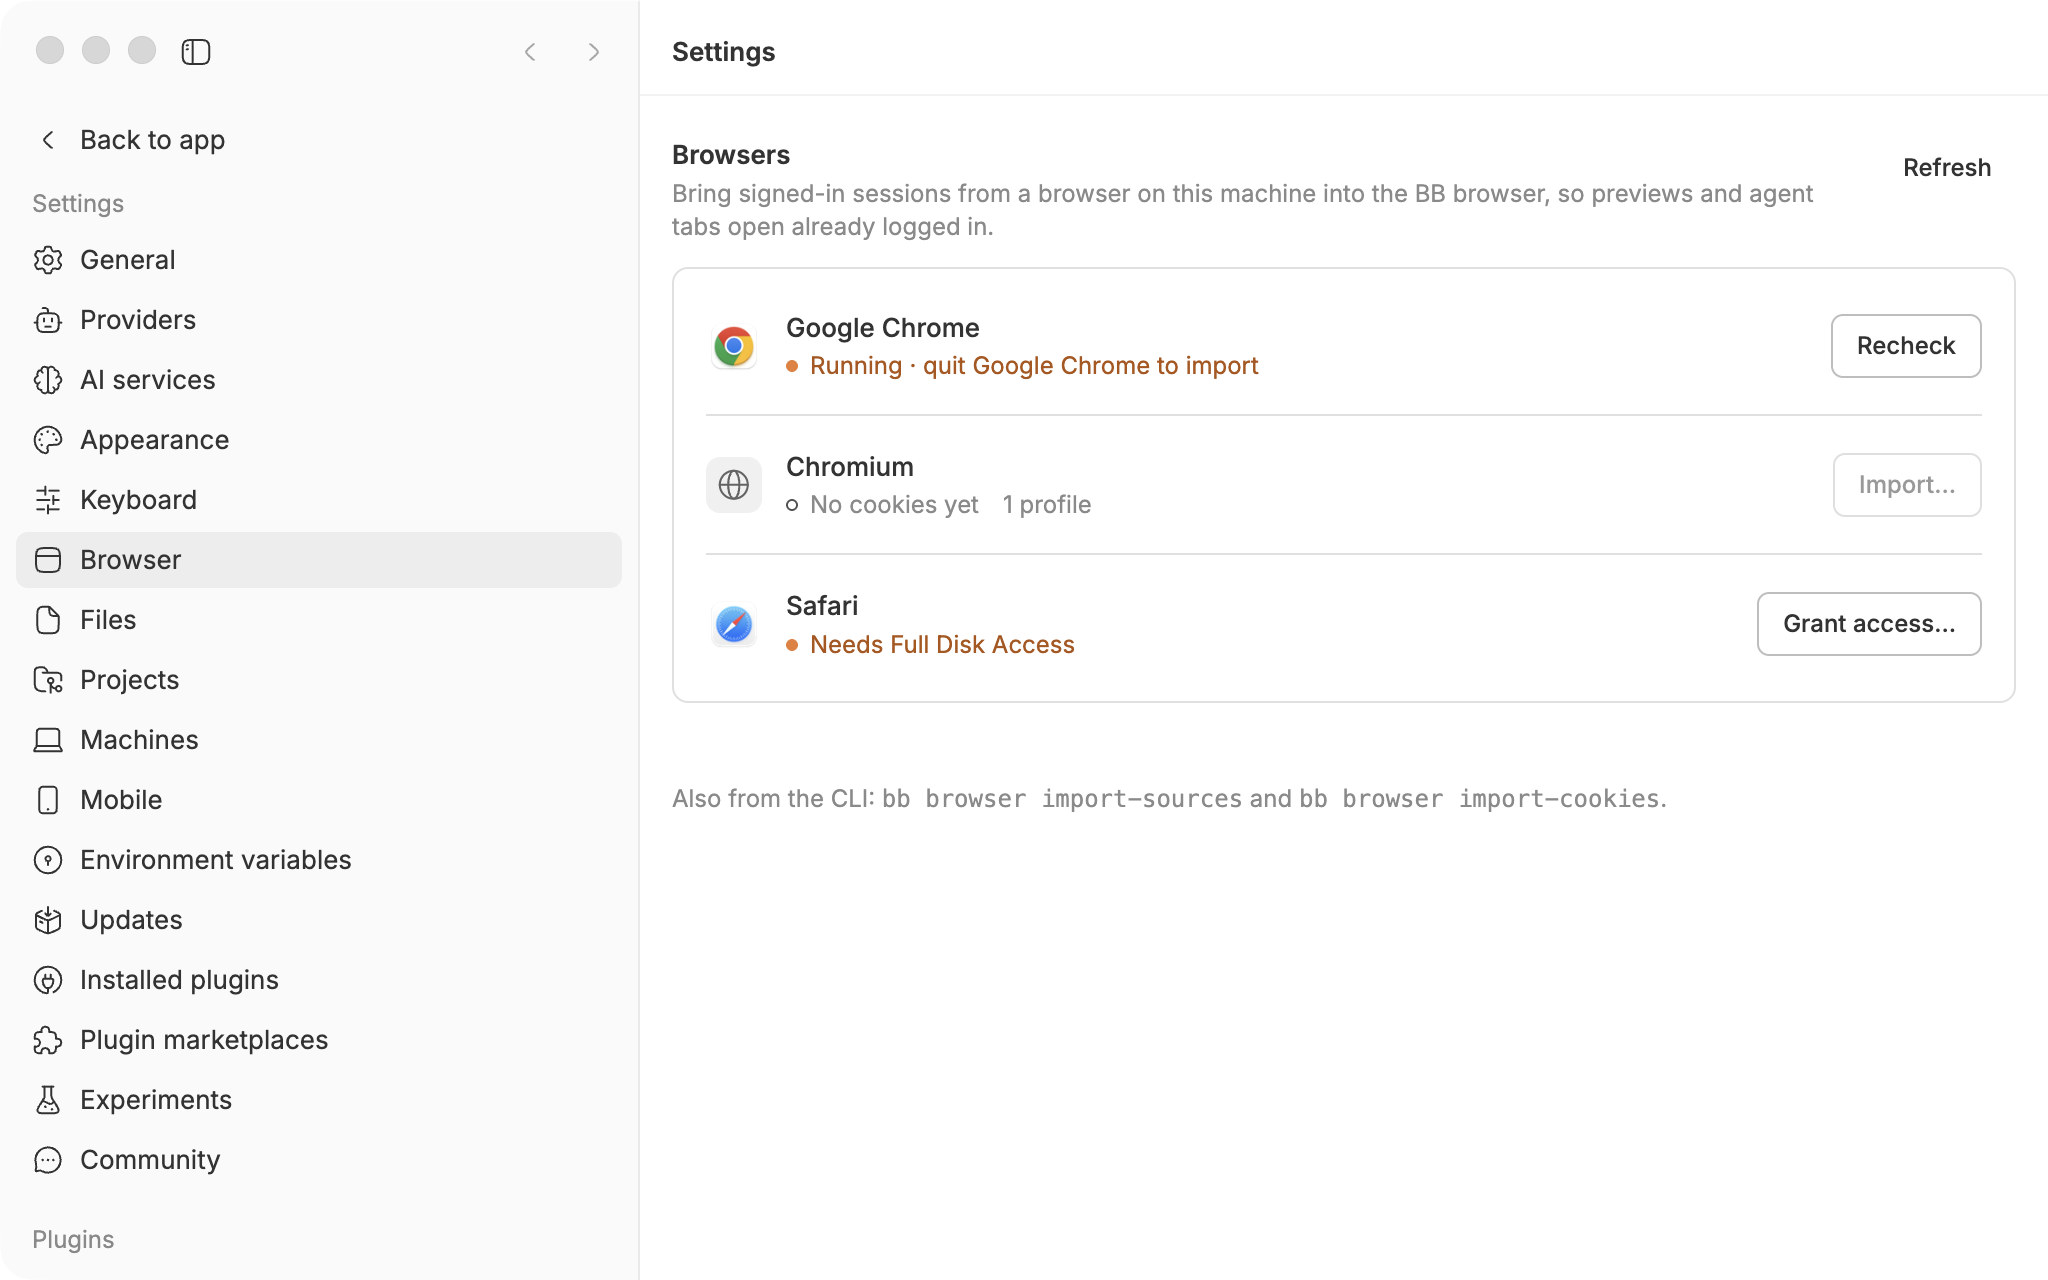The height and width of the screenshot is (1280, 2048).
Task: Open the Providers settings section
Action: point(319,320)
